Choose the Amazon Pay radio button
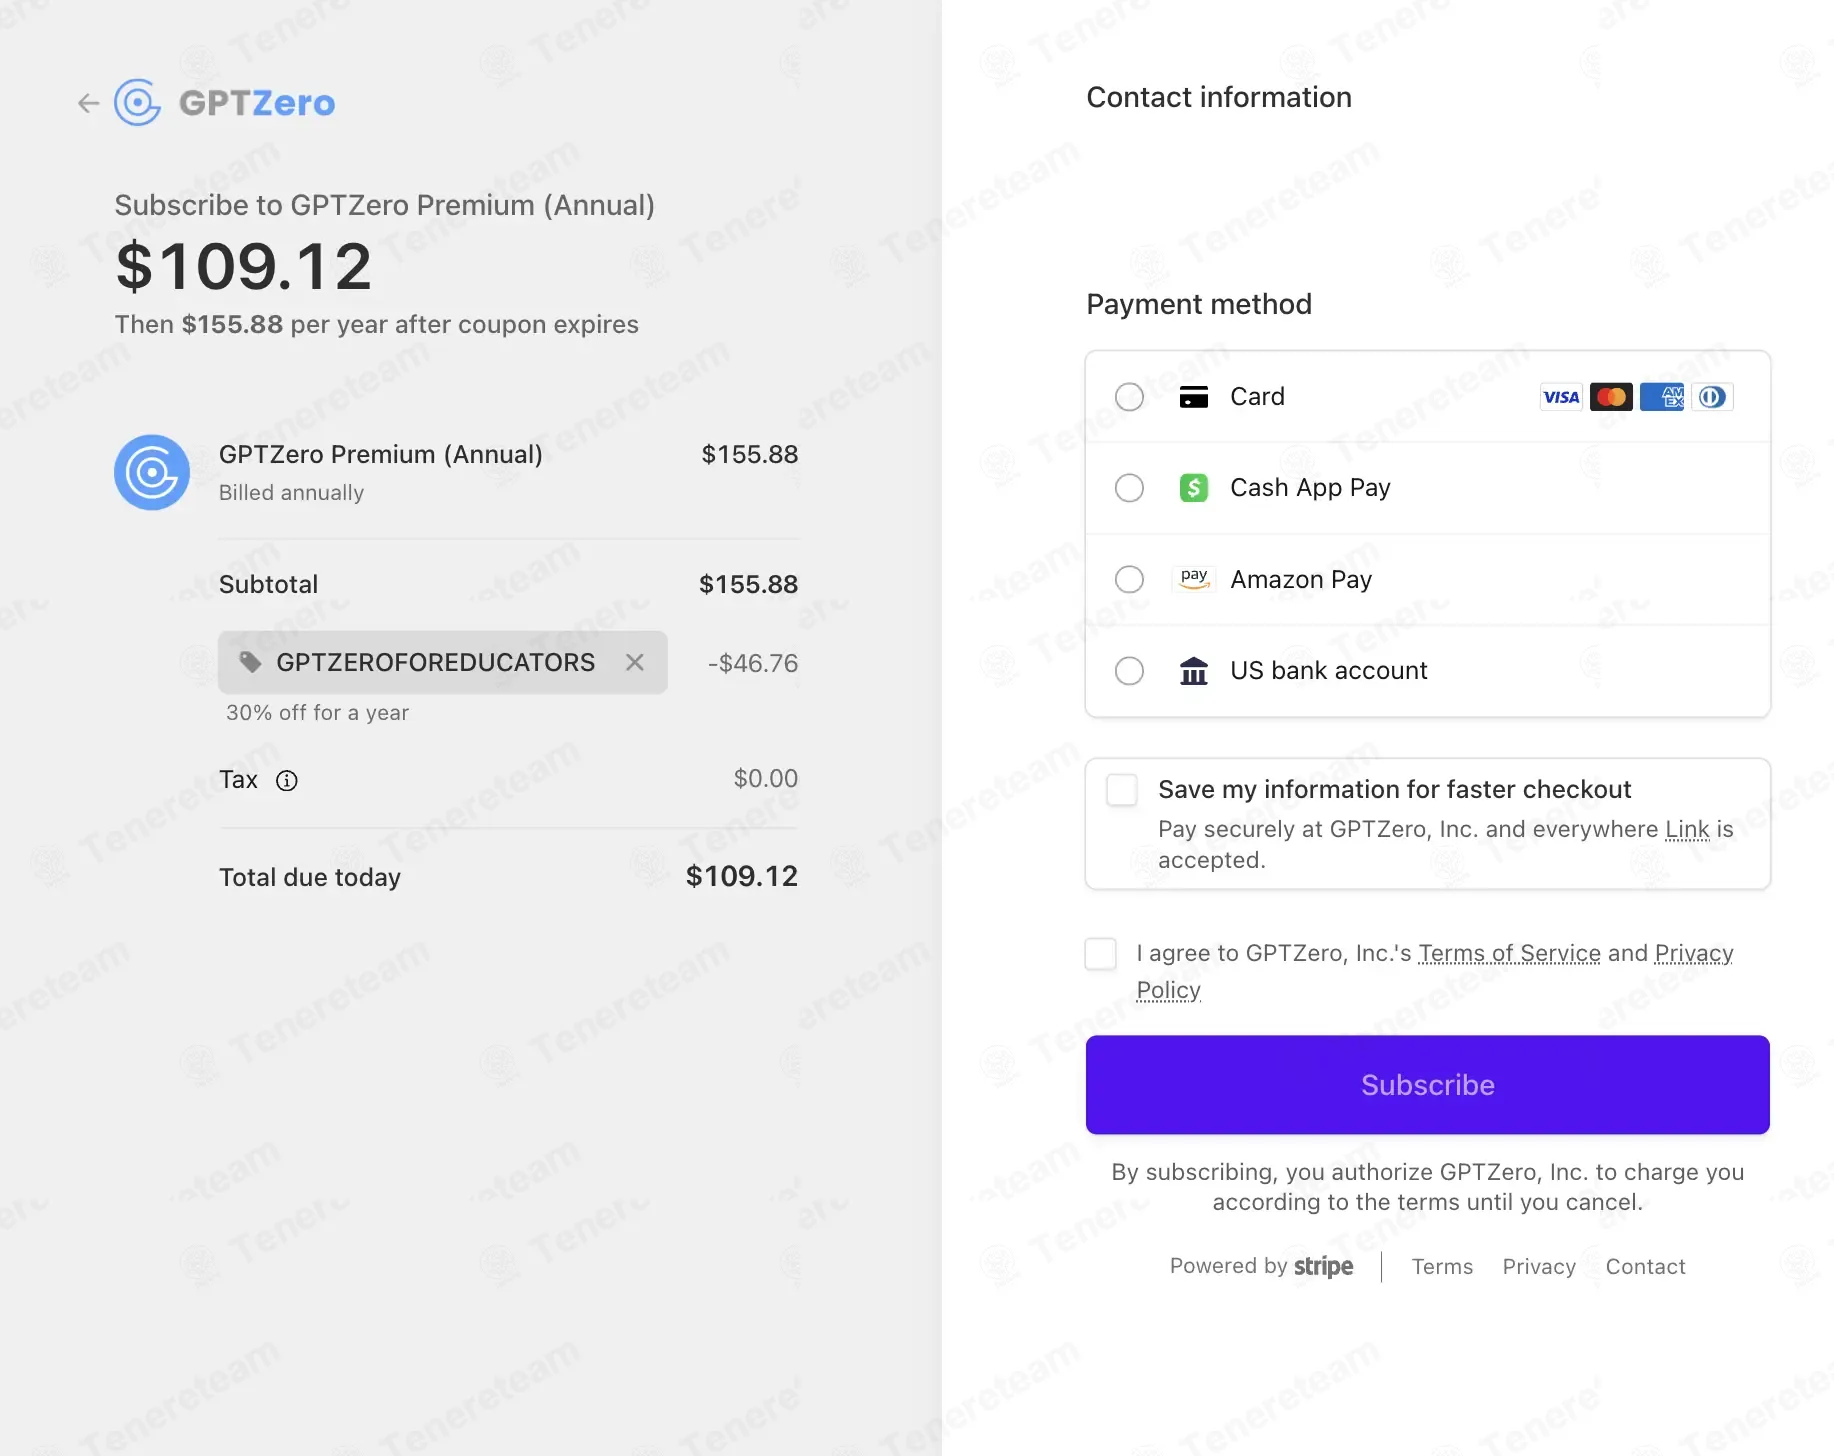Image resolution: width=1834 pixels, height=1456 pixels. point(1129,579)
